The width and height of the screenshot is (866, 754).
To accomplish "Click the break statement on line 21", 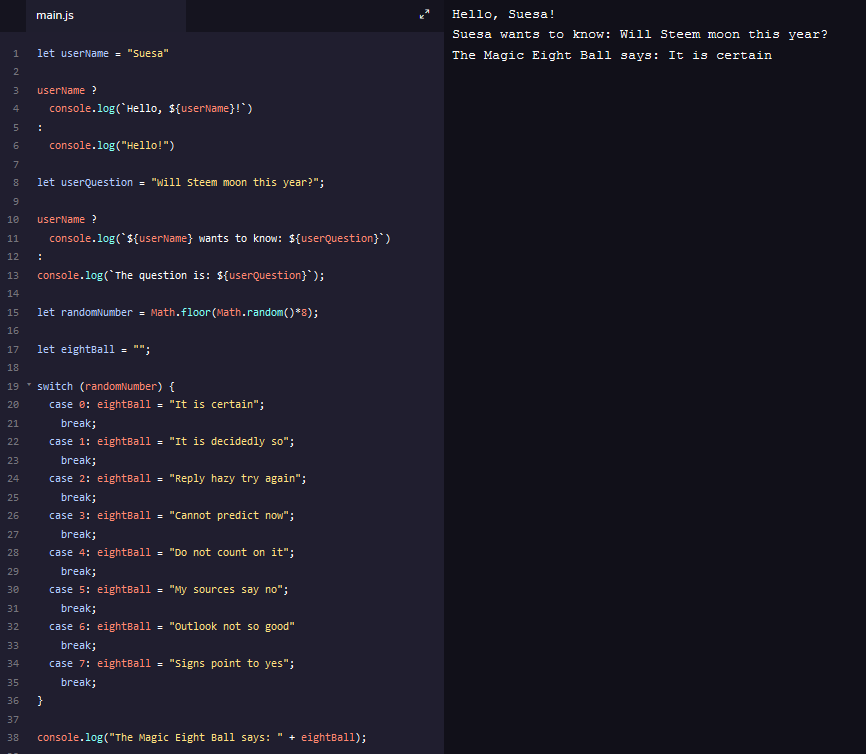I will pyautogui.click(x=78, y=424).
